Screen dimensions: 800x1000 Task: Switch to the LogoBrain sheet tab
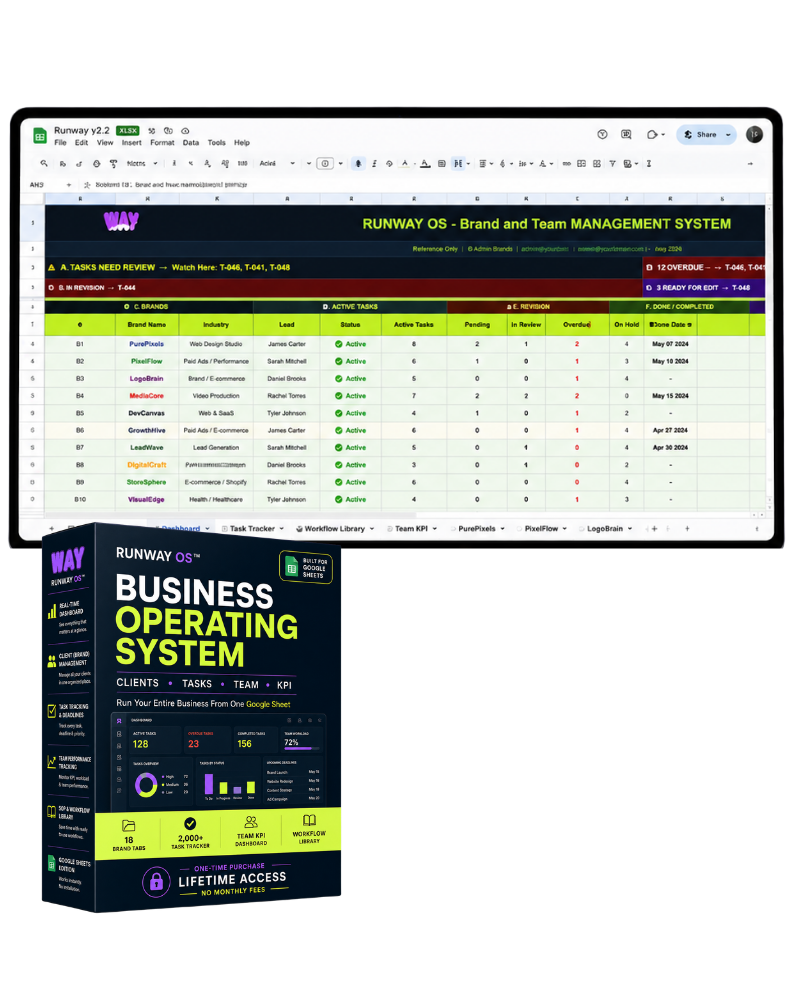[605, 529]
